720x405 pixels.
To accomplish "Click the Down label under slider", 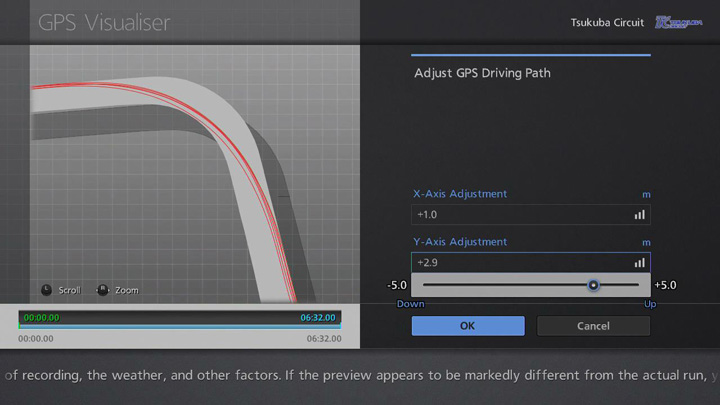I will [x=411, y=303].
